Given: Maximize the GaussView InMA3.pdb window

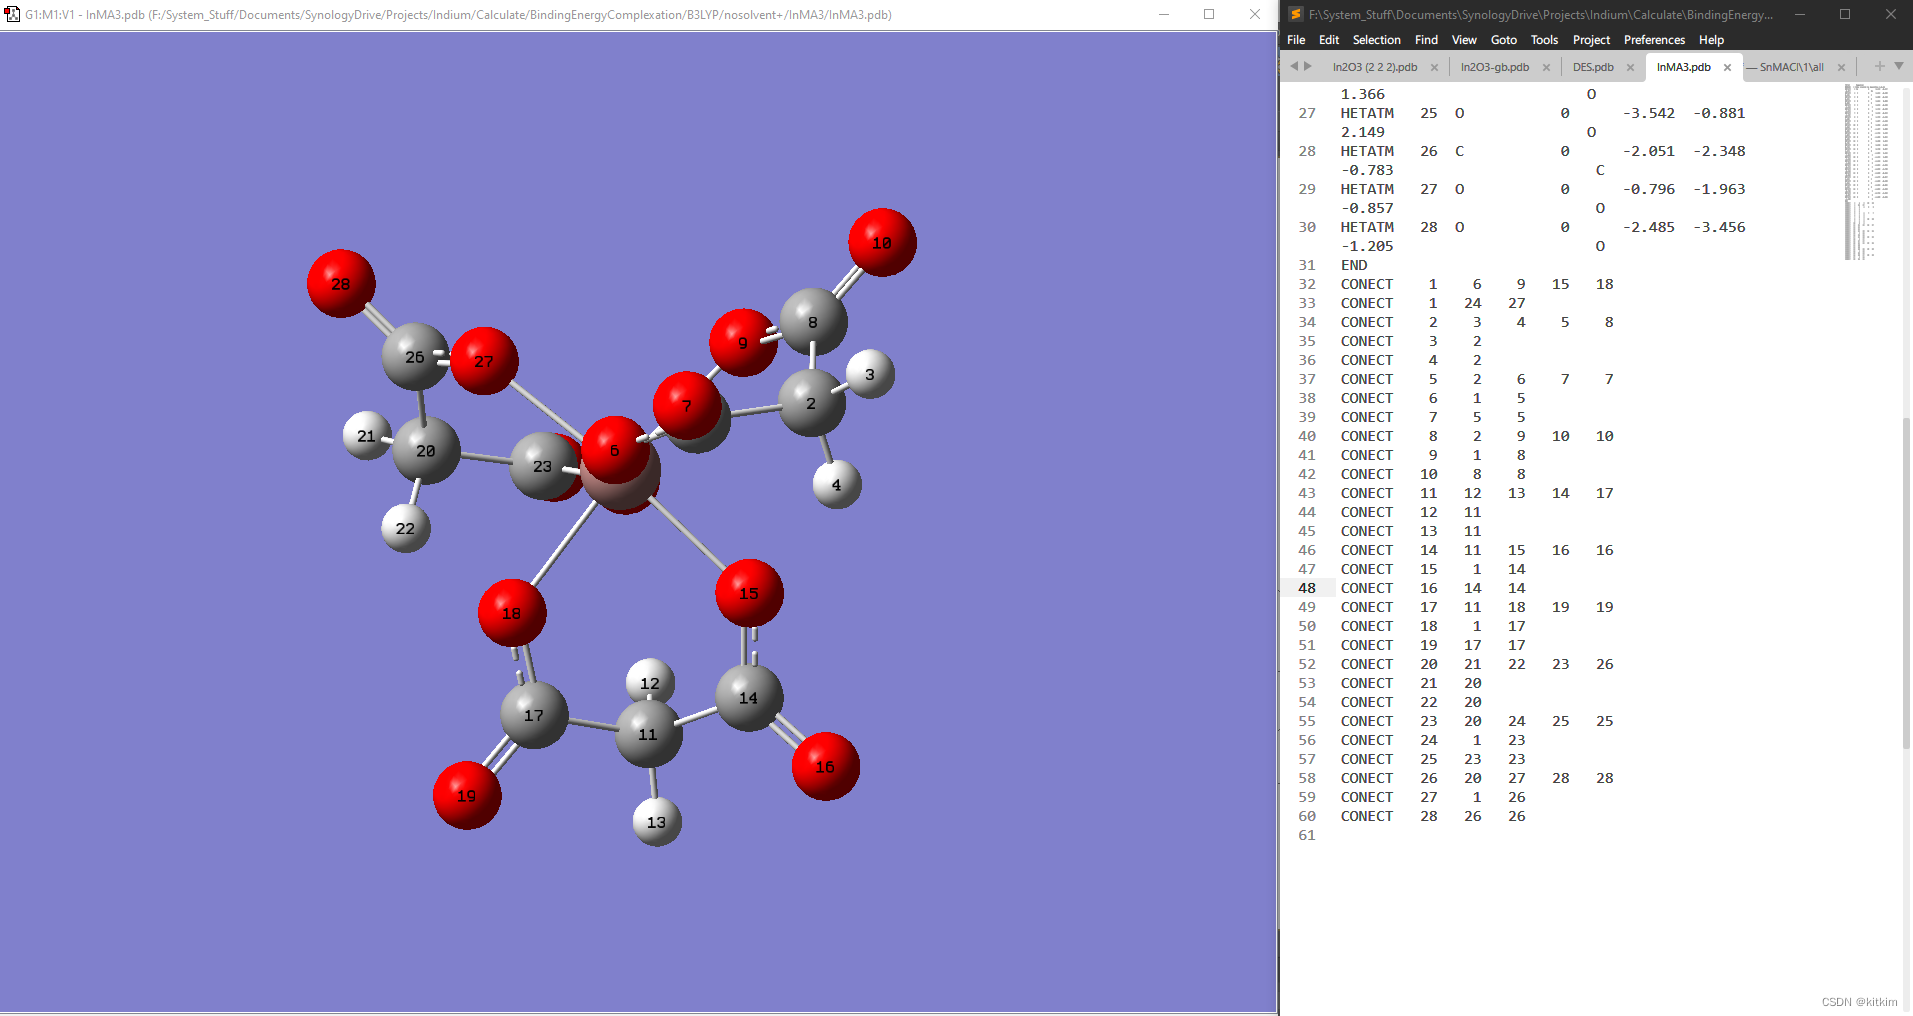Looking at the screenshot, I should tap(1209, 14).
